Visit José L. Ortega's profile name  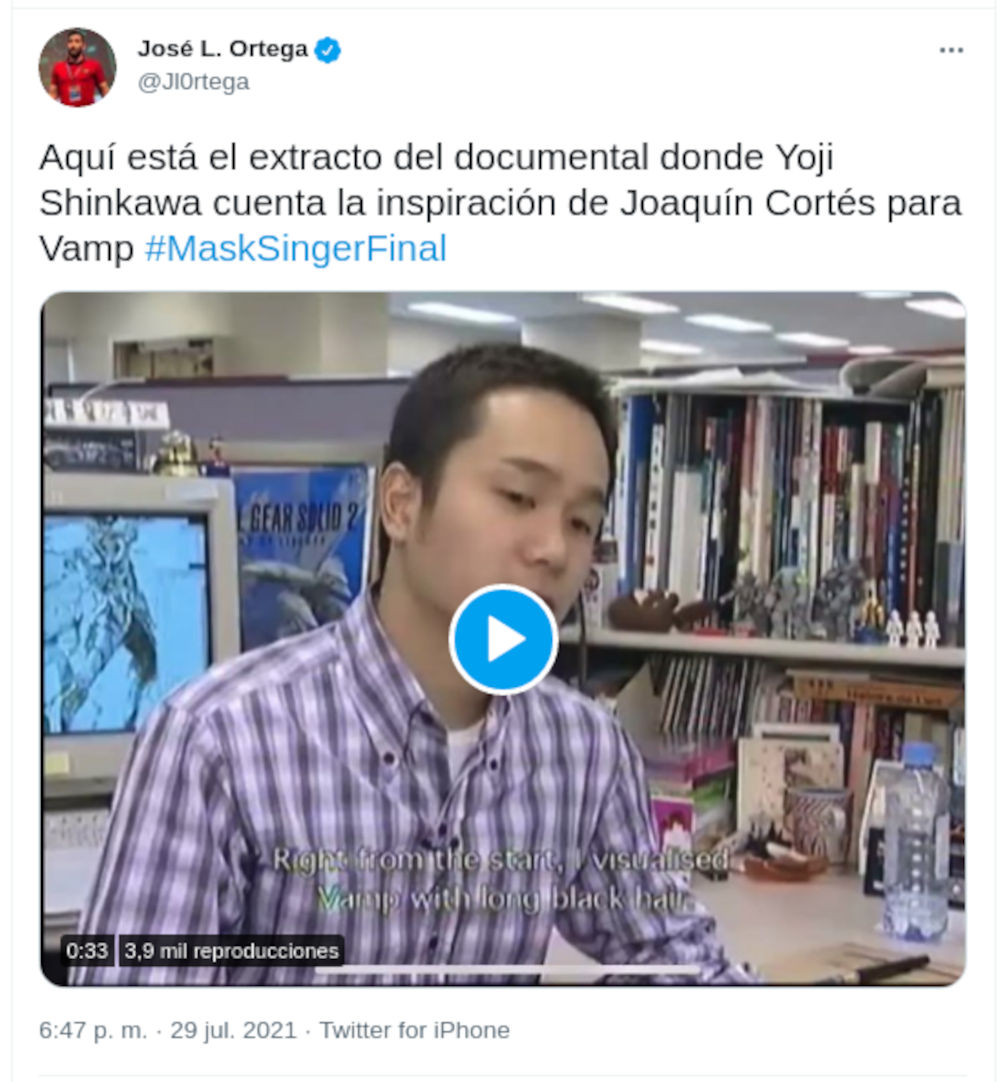click(222, 49)
